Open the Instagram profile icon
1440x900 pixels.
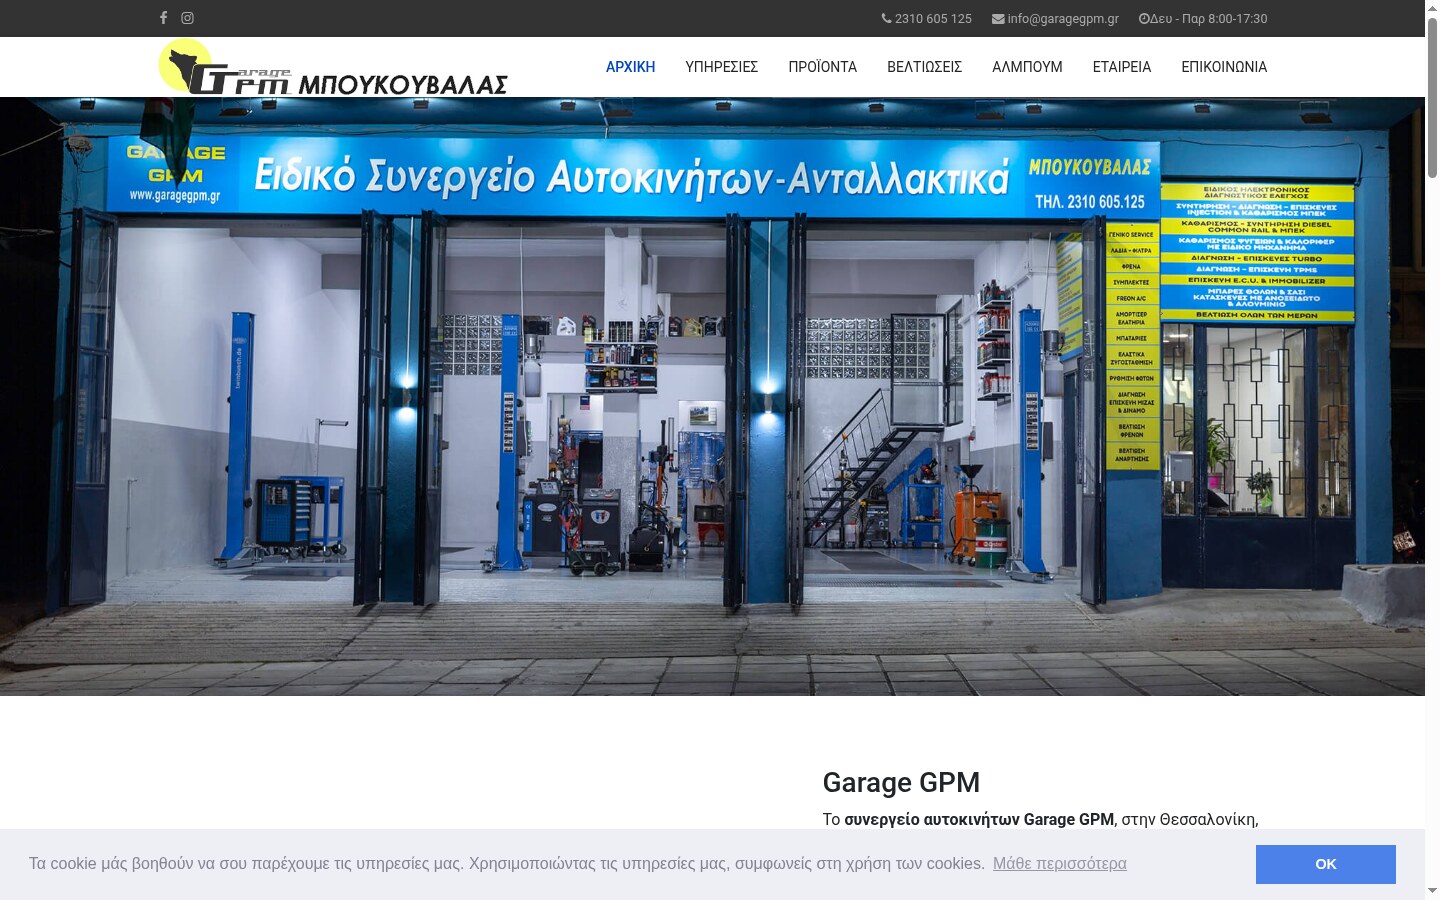pyautogui.click(x=187, y=18)
